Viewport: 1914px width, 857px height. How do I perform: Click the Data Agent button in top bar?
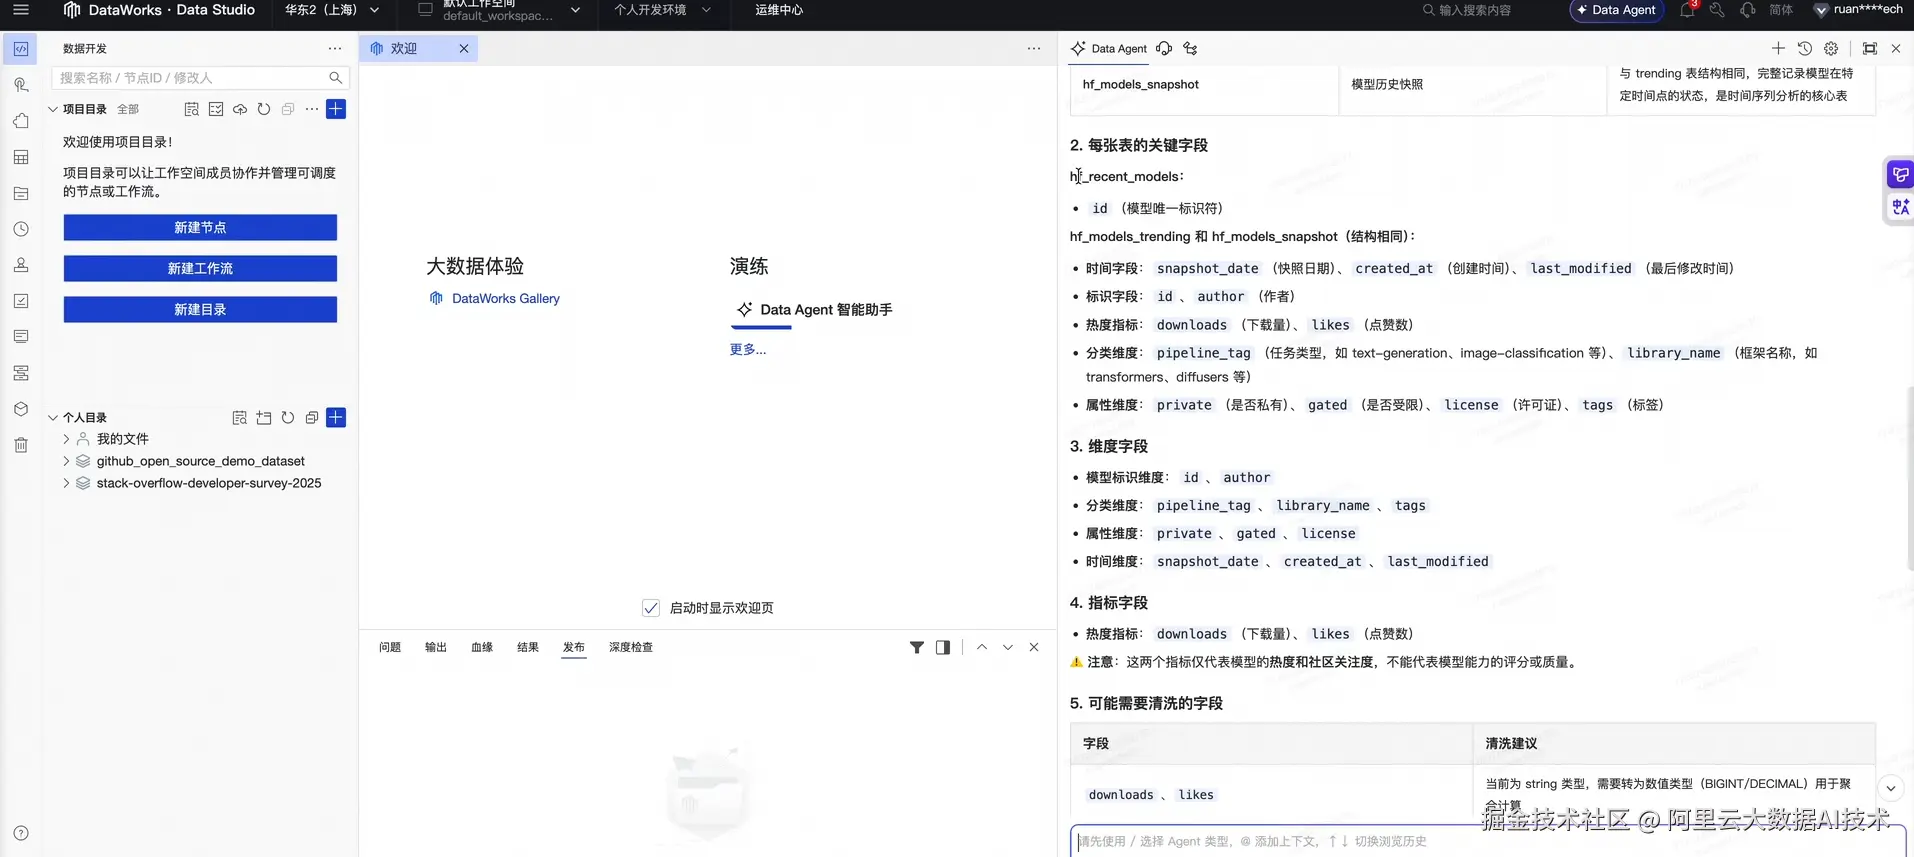1616,10
